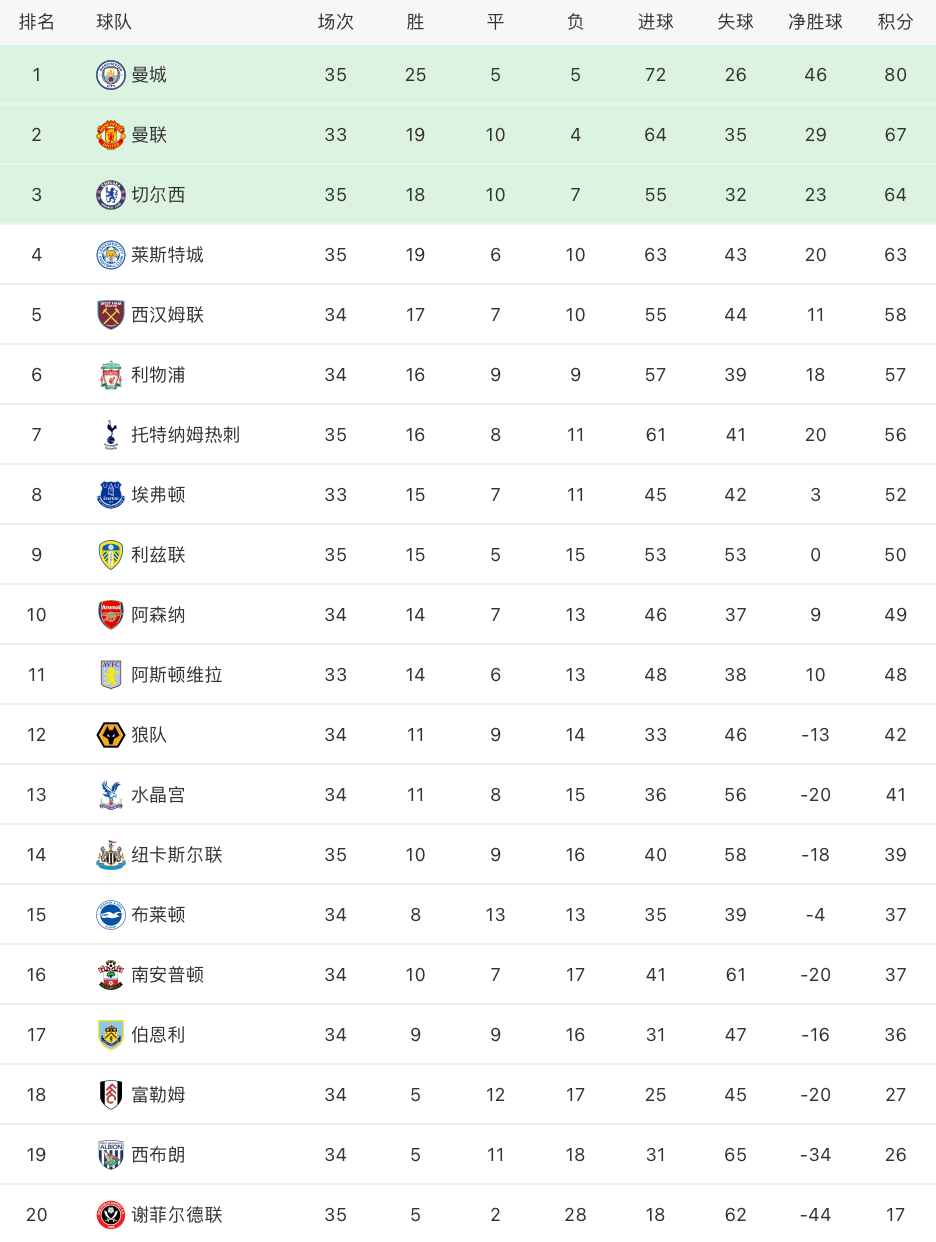Open team link 利兹联
Image resolution: width=936 pixels, height=1242 pixels.
pyautogui.click(x=158, y=555)
